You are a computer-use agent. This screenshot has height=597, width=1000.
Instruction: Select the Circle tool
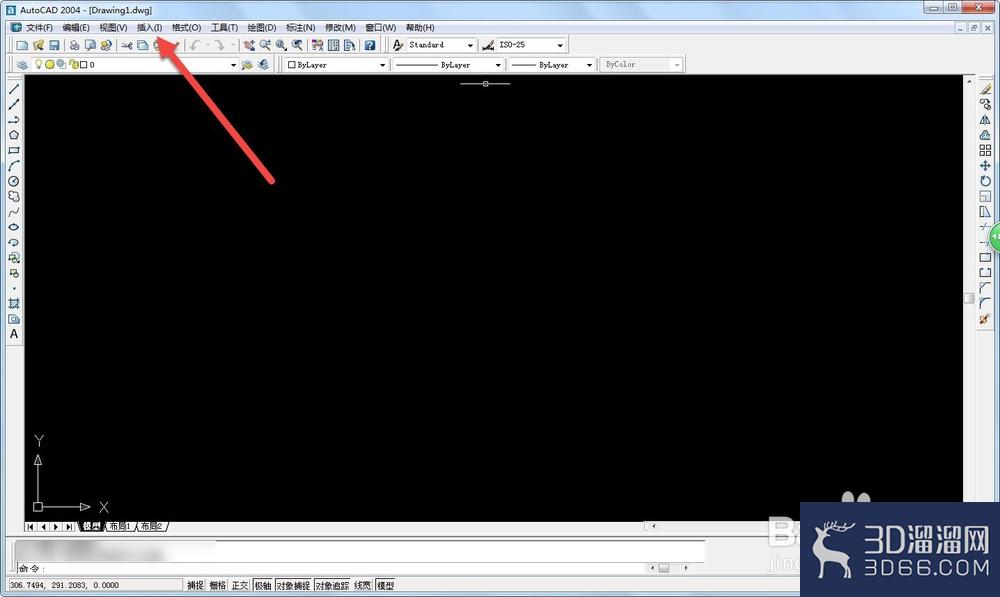[x=13, y=181]
